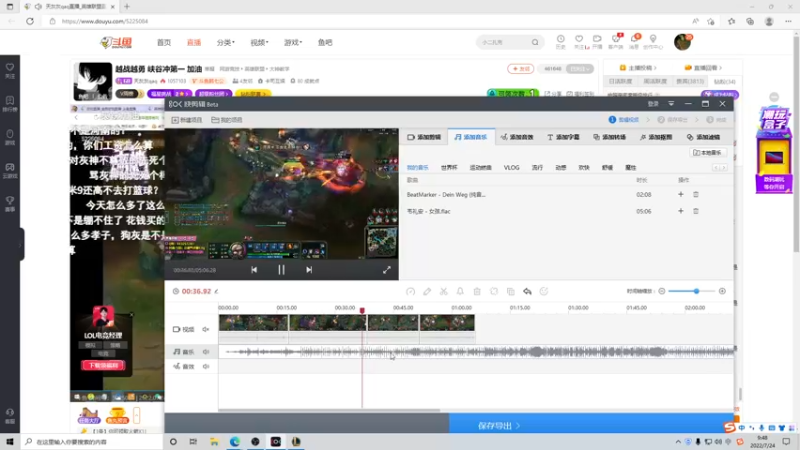
Task: Click the redo icon in timeline toolbar
Action: pyautogui.click(x=544, y=291)
